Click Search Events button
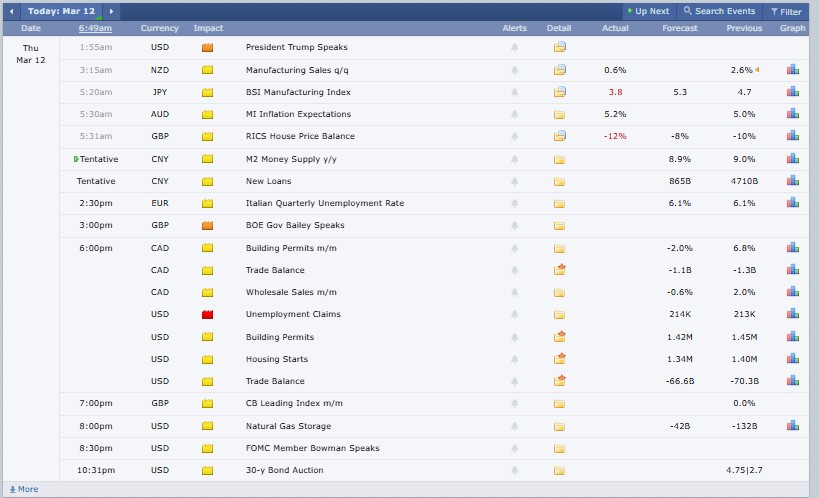Viewport: 819px width, 498px height. pos(719,11)
